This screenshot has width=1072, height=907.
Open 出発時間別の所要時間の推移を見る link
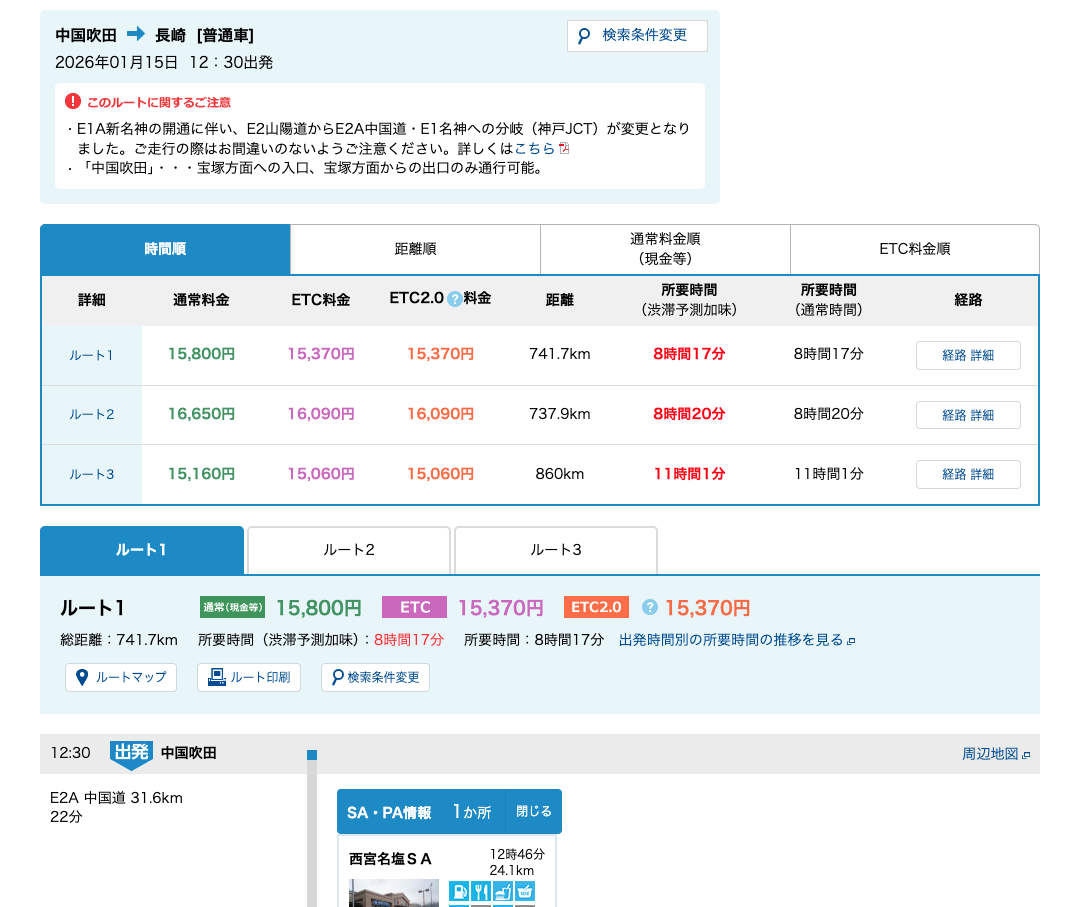[x=736, y=640]
